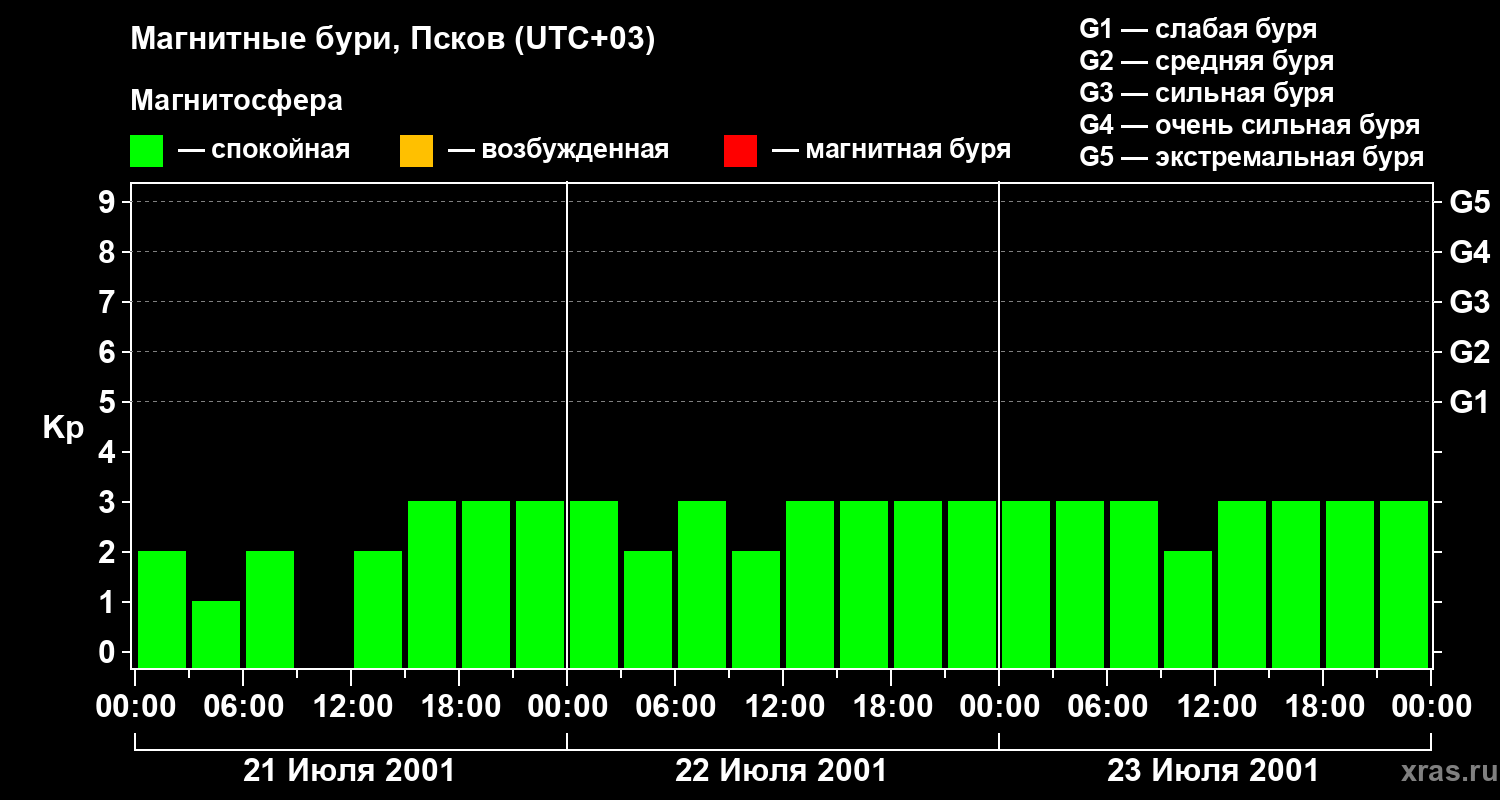Image resolution: width=1500 pixels, height=800 pixels.
Task: Click the 18:00 tick label under 22 July
Action: pos(893,707)
